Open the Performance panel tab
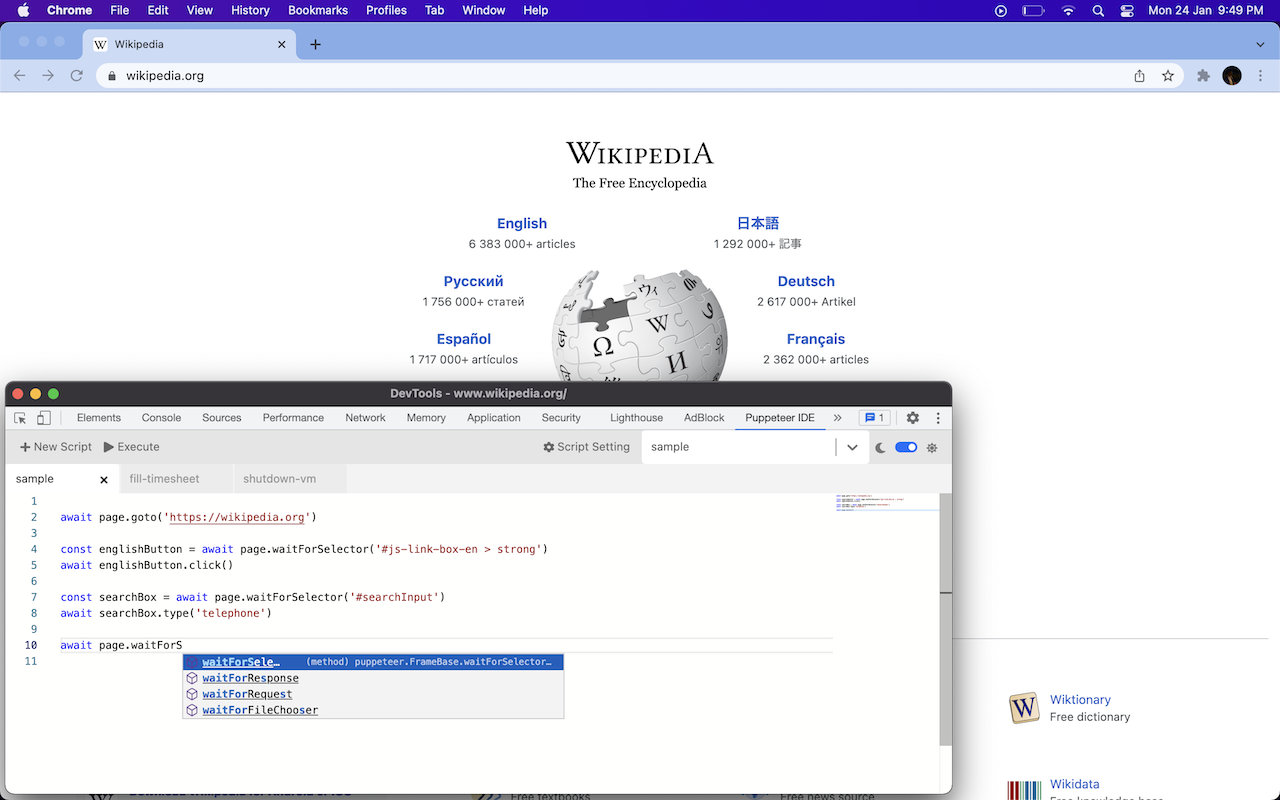 point(293,418)
